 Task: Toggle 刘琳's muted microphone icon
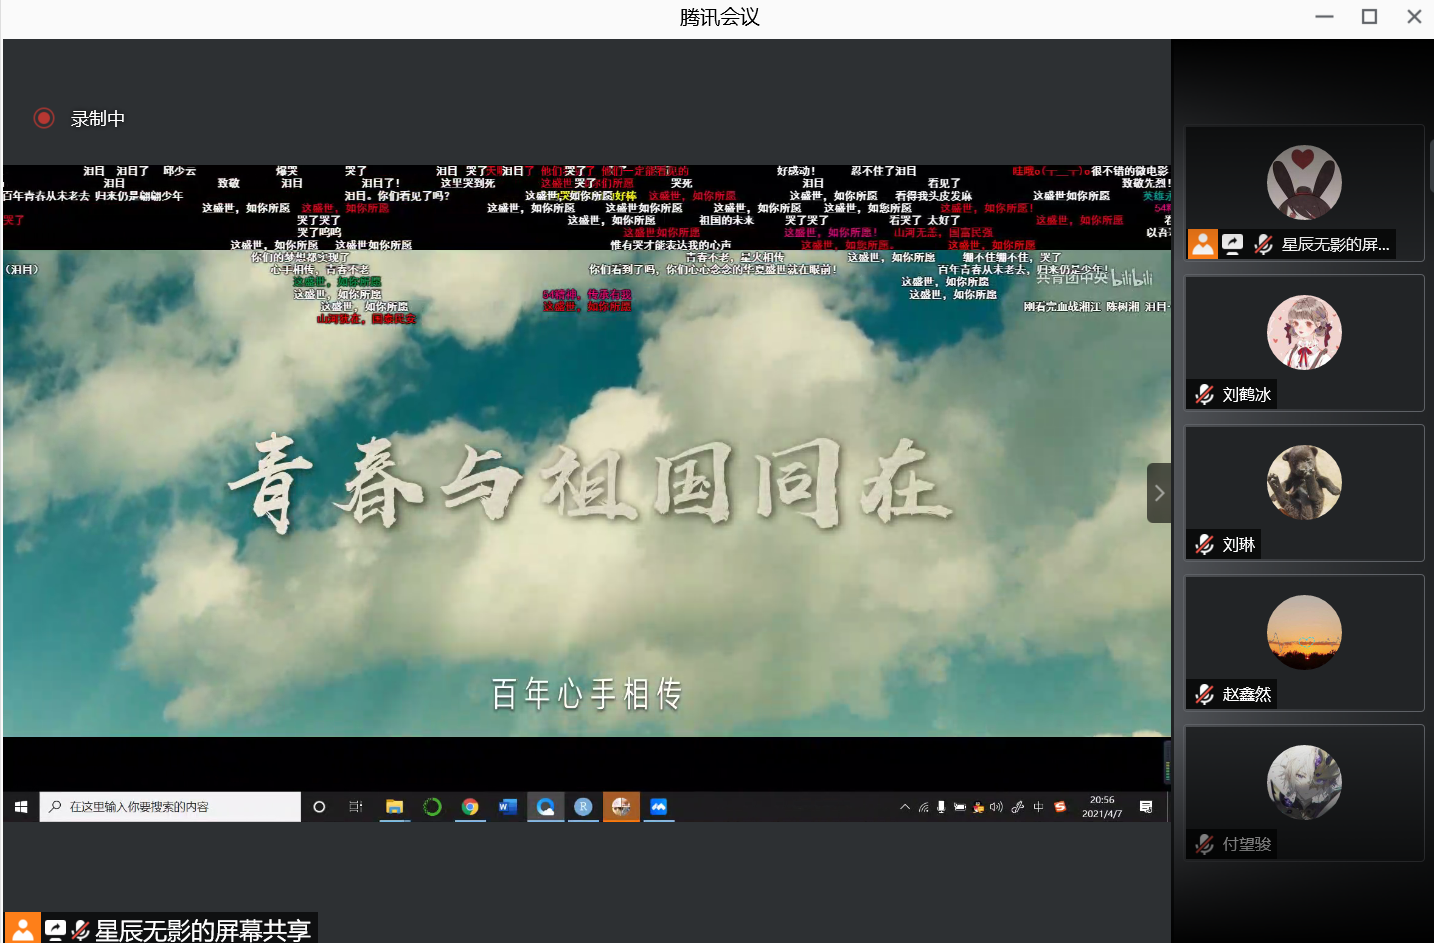1204,545
